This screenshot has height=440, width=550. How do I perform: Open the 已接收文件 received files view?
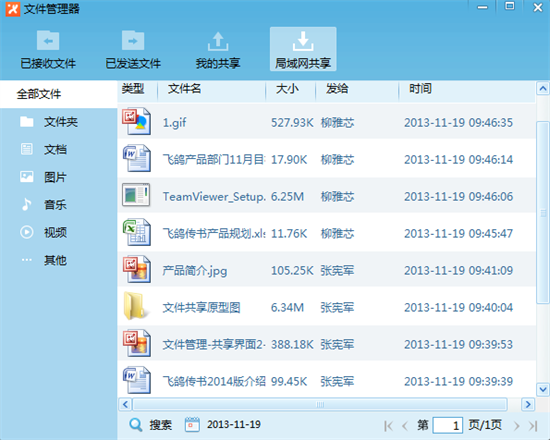coord(48,49)
